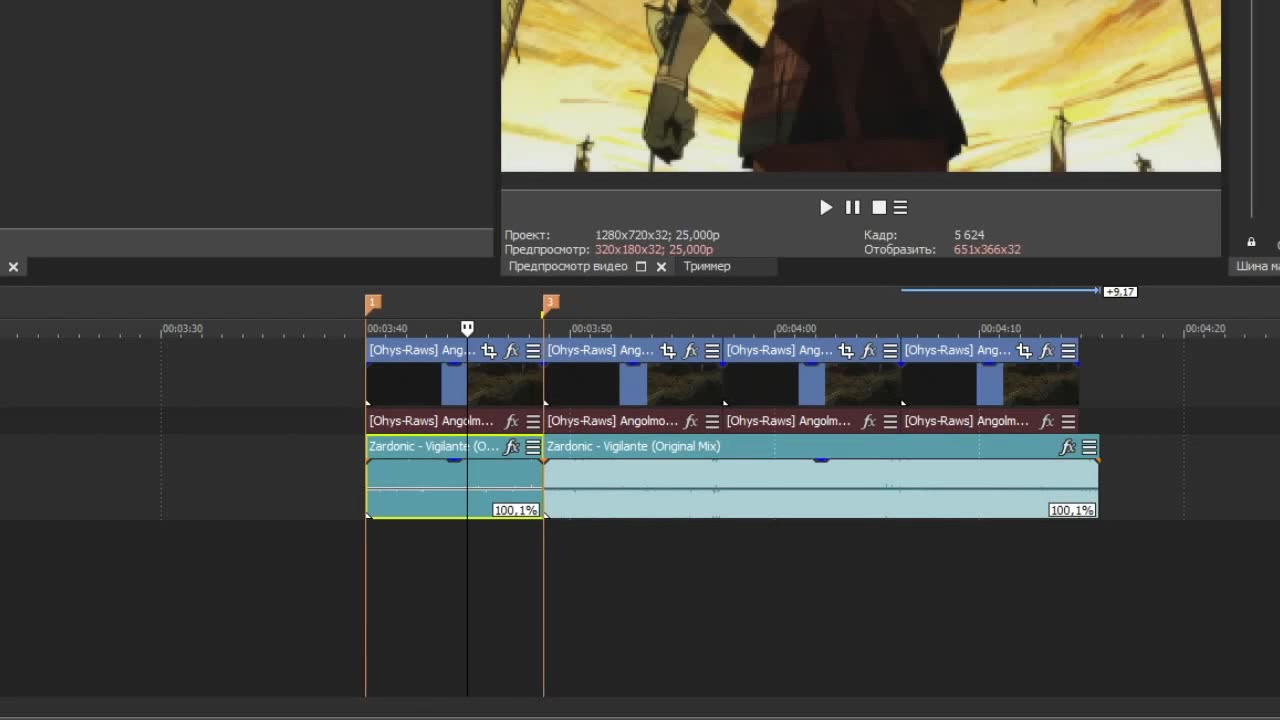Select the video thumbnail of the clip under 00:04:00
Viewport: 1280px width, 720px height.
click(x=812, y=384)
